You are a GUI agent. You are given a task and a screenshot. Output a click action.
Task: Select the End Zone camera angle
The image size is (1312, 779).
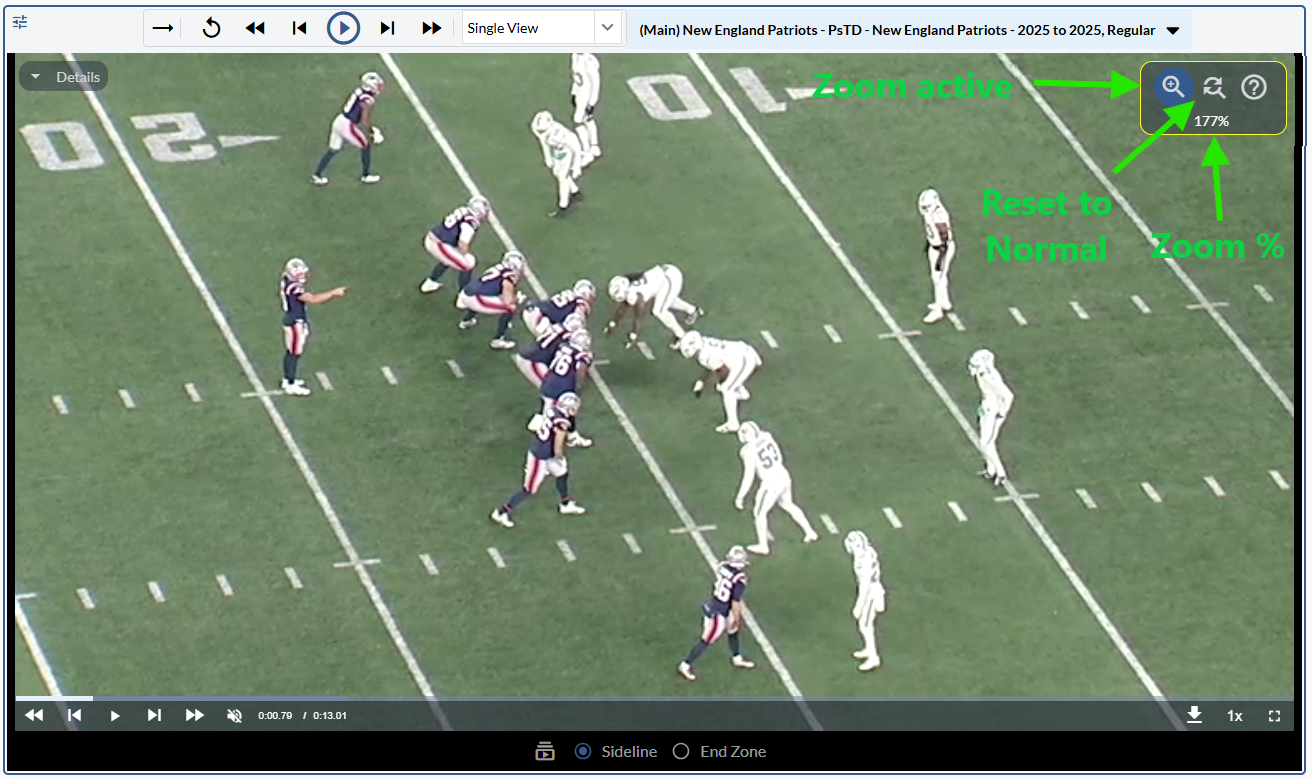click(x=681, y=751)
